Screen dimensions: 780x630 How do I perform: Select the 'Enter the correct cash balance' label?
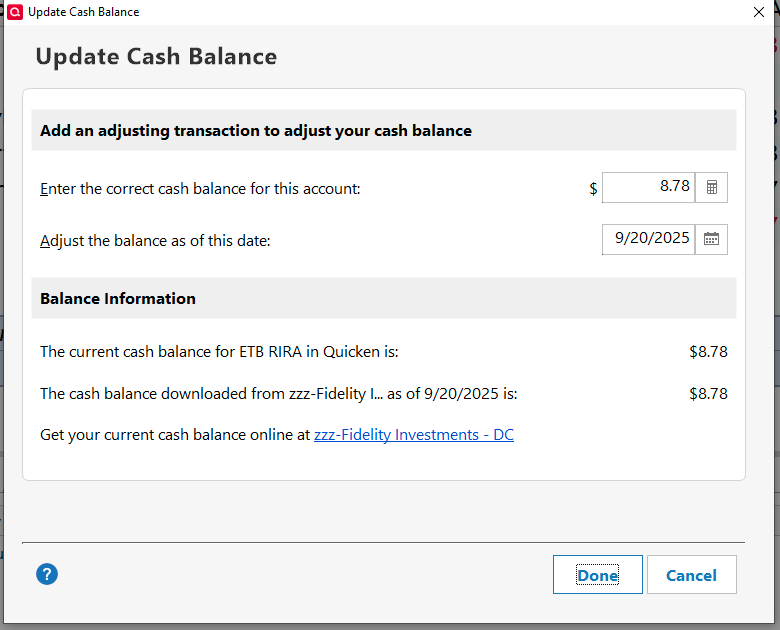click(x=200, y=189)
